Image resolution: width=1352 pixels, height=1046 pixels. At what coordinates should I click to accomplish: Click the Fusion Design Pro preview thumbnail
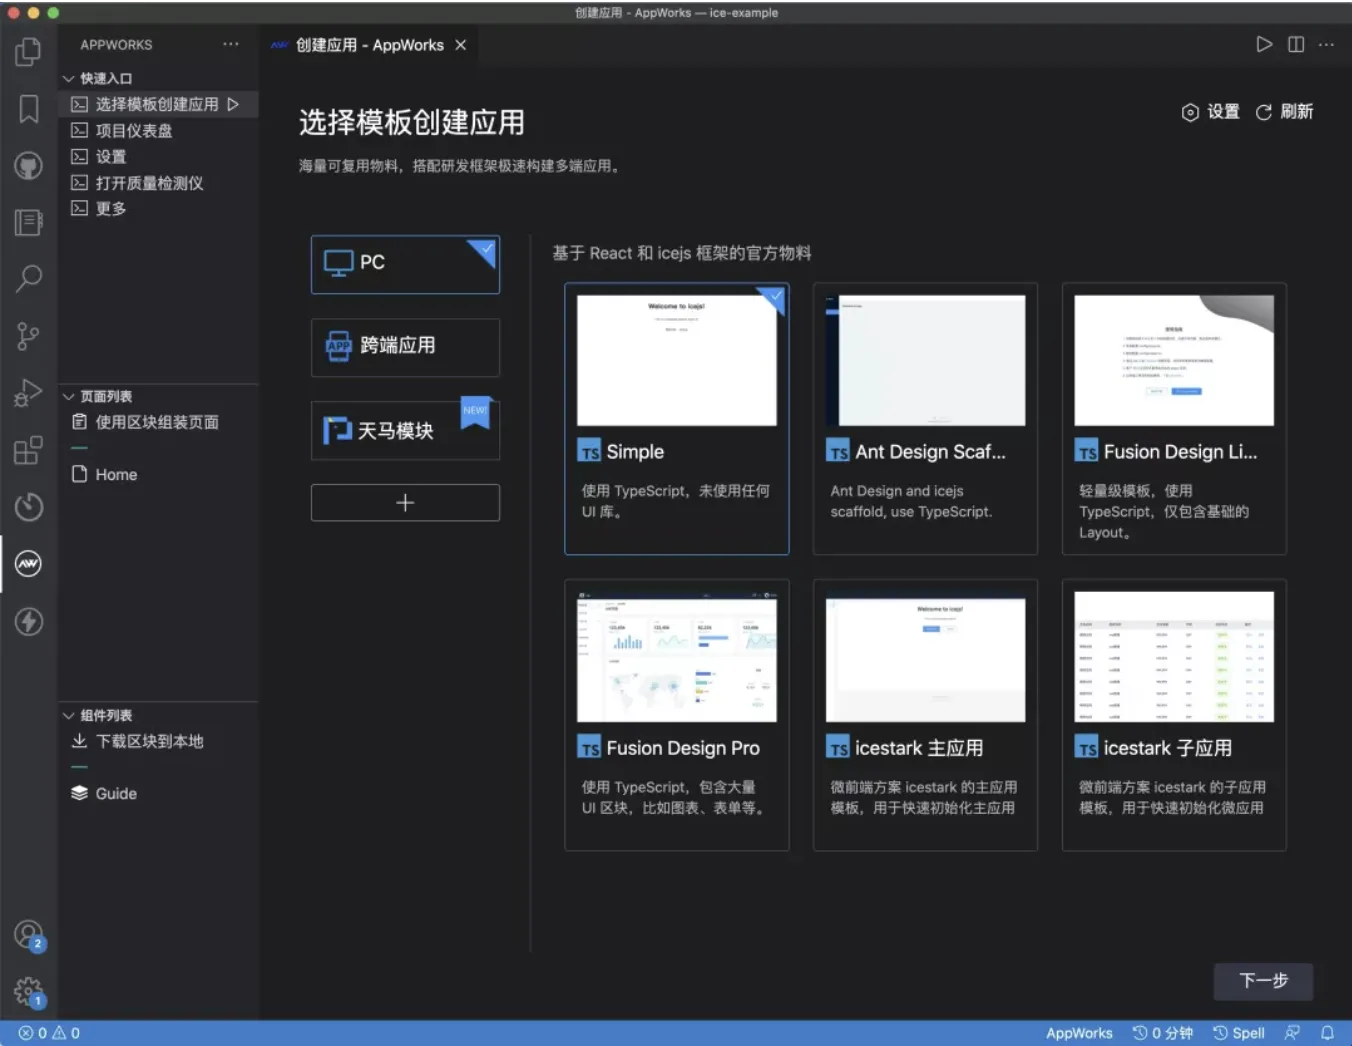tap(677, 657)
